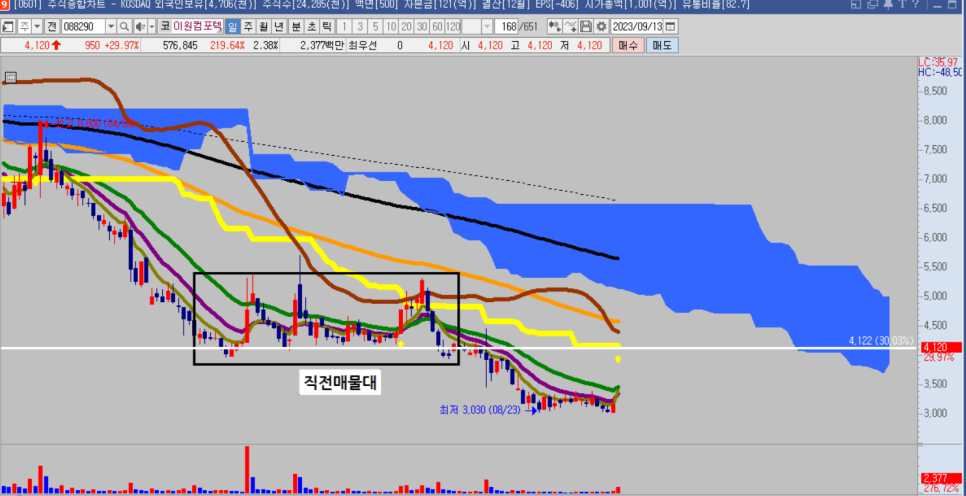This screenshot has width=966, height=496.
Task: Click the 매수 buy button
Action: [627, 45]
